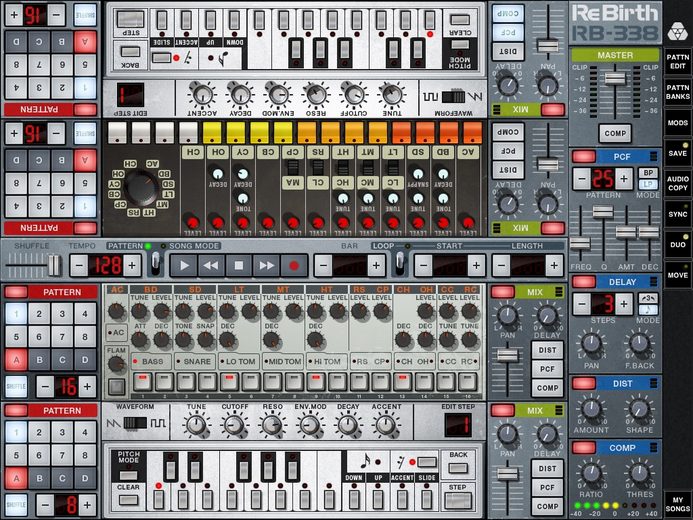Adjust the MASTER volume fader
Viewport: 693px width, 520px height.
(x=615, y=79)
